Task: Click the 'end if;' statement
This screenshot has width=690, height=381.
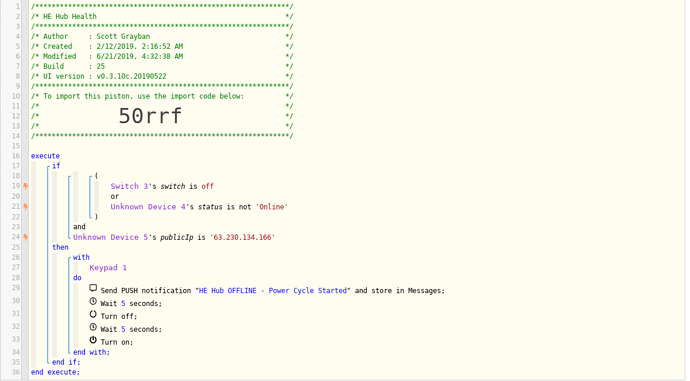Action: (x=66, y=362)
